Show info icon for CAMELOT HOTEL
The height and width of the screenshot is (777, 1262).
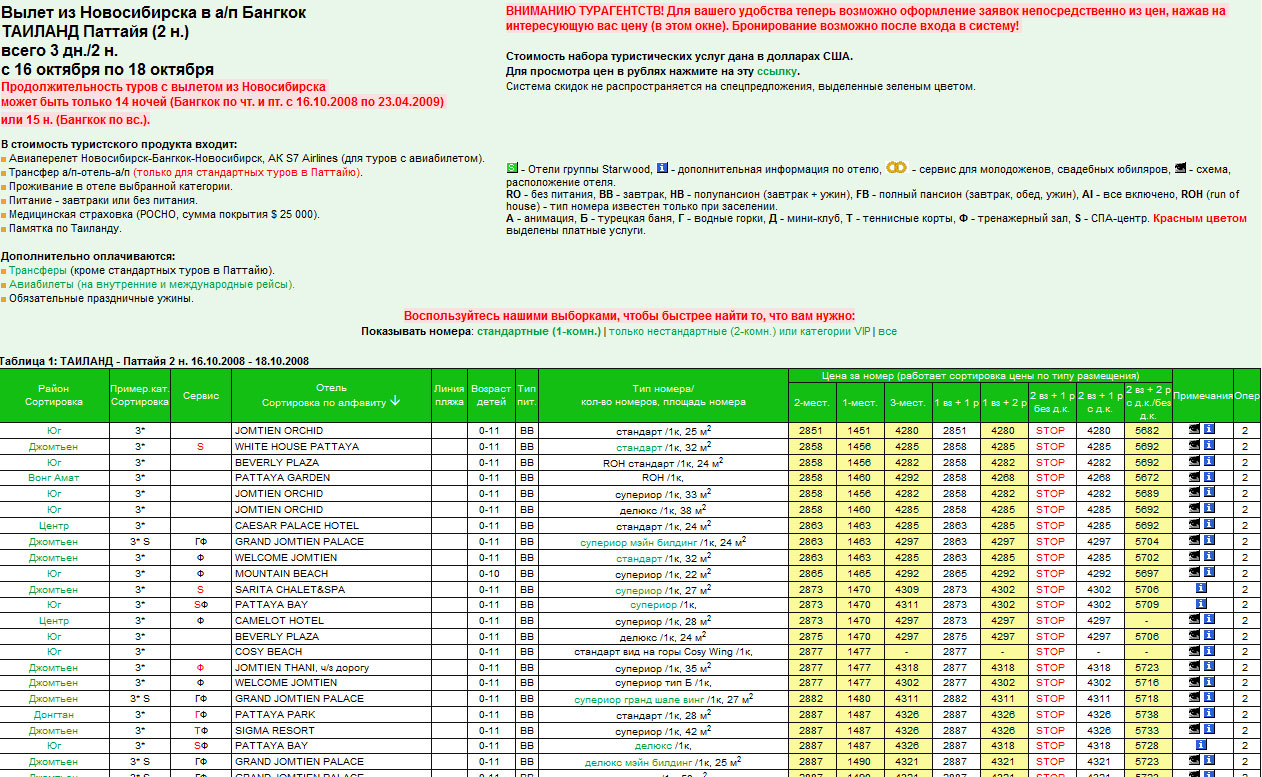click(x=1208, y=620)
